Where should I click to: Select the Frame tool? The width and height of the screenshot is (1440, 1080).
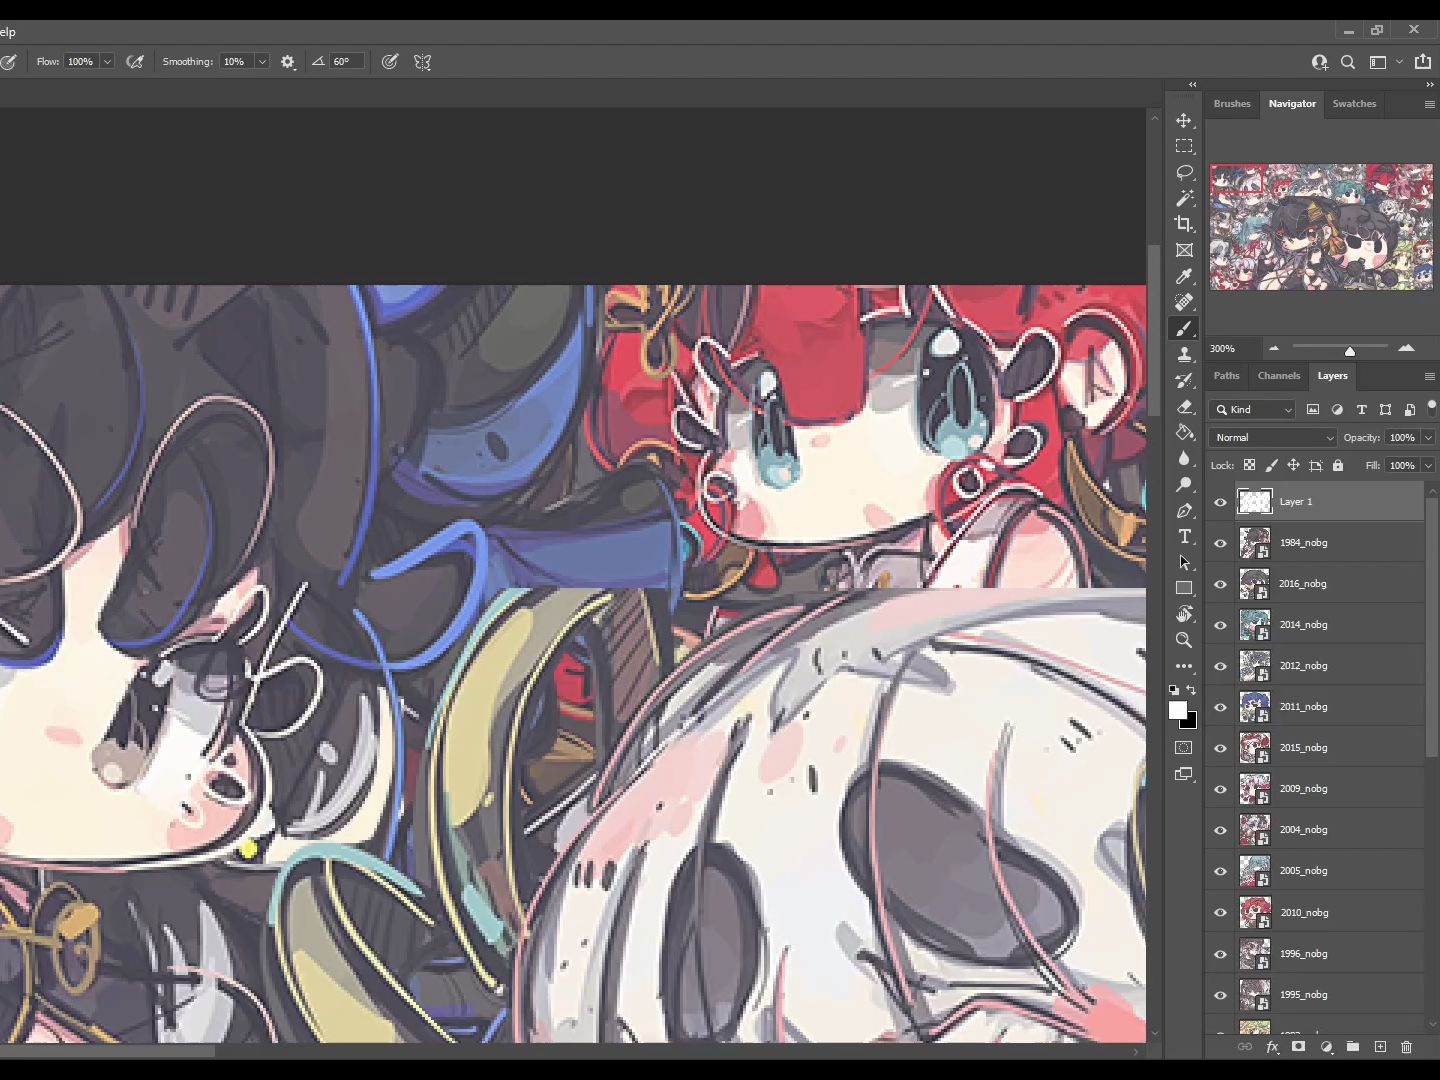click(1184, 250)
